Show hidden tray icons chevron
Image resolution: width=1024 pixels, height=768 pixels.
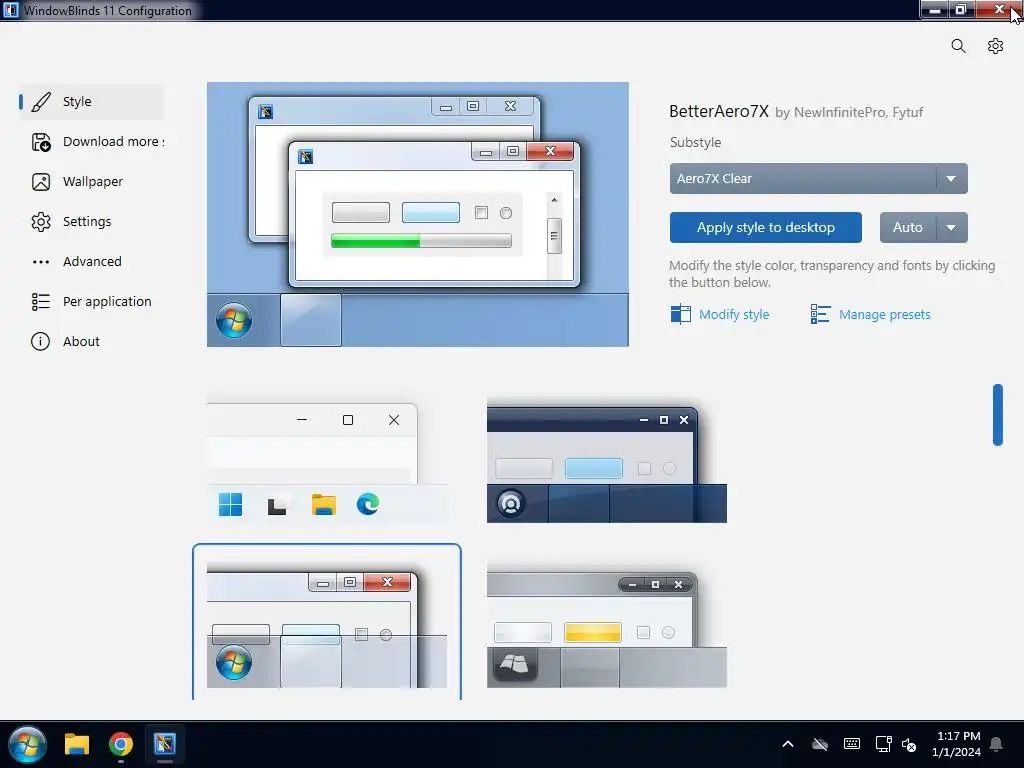788,744
